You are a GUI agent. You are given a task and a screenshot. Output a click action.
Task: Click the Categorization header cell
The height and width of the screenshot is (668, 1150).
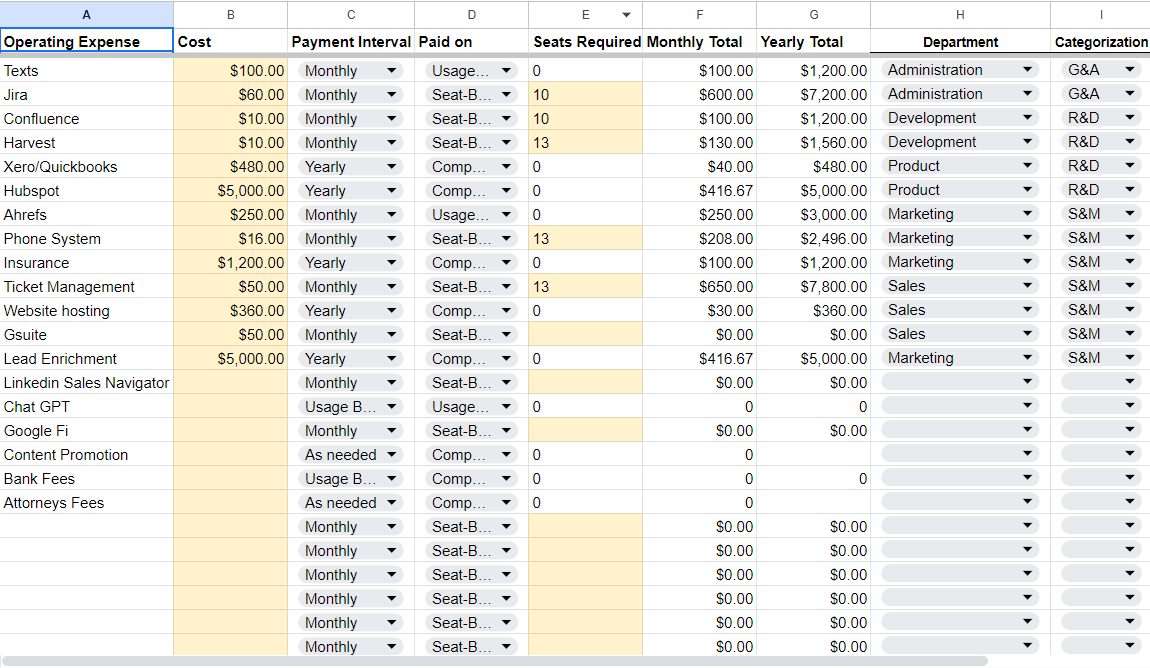[1100, 42]
